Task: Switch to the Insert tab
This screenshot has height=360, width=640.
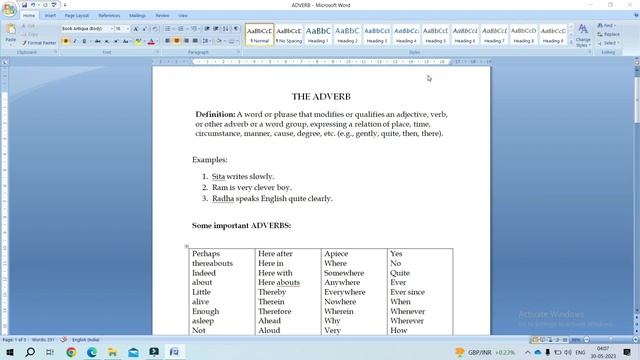Action: pos(50,16)
